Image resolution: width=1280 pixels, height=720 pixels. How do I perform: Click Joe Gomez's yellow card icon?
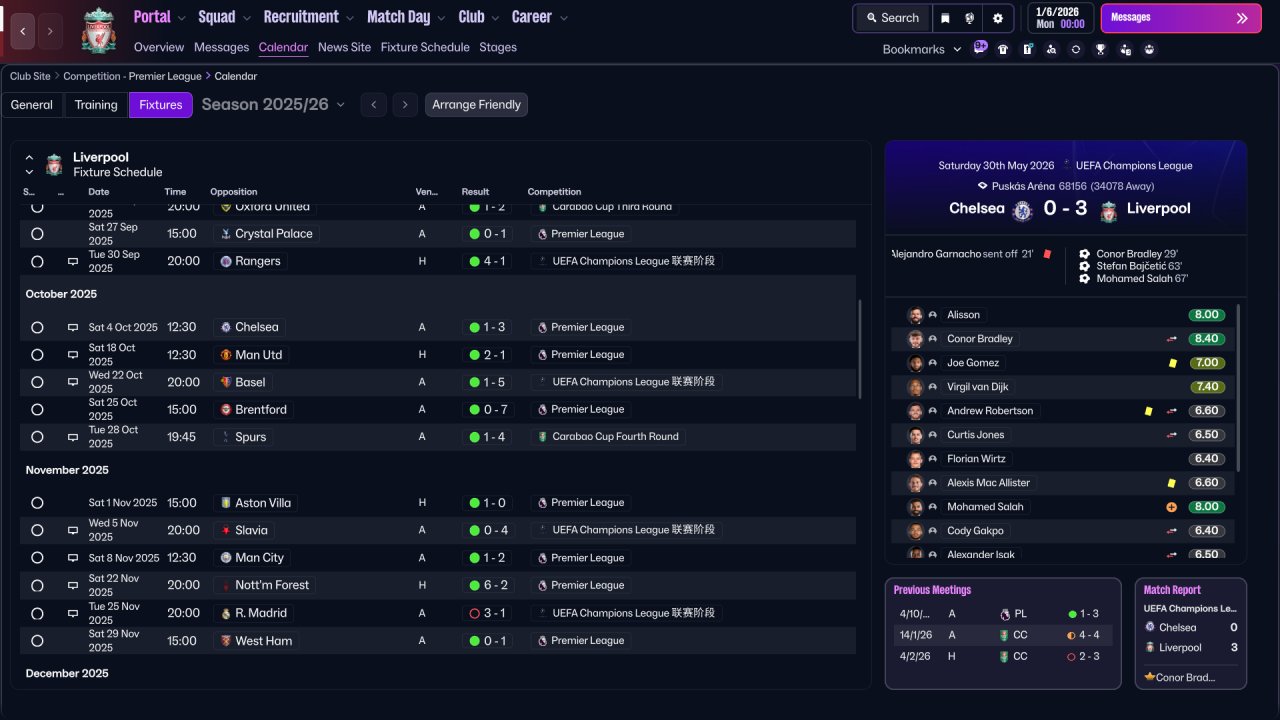(1172, 363)
